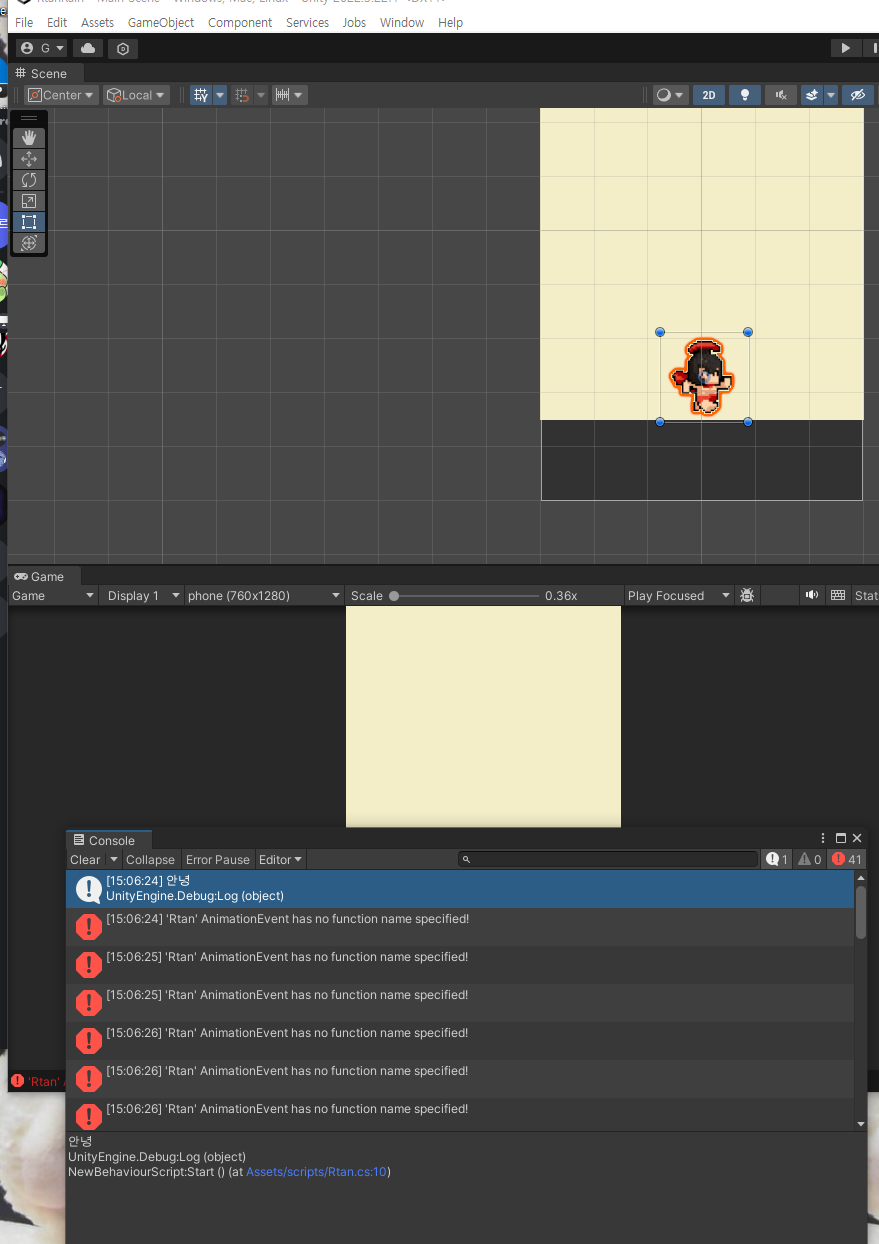Toggle Game view shortcuts keyboard icon

pos(838,595)
